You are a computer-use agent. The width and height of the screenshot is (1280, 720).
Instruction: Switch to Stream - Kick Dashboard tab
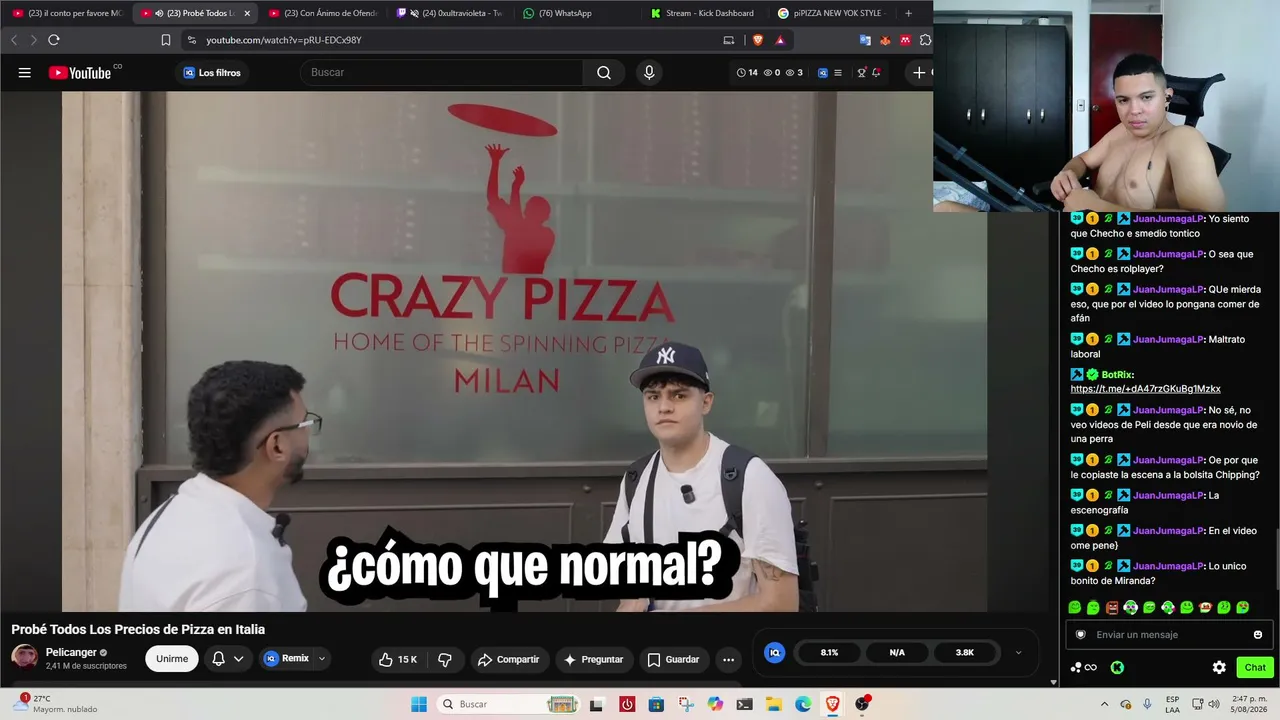tap(704, 13)
